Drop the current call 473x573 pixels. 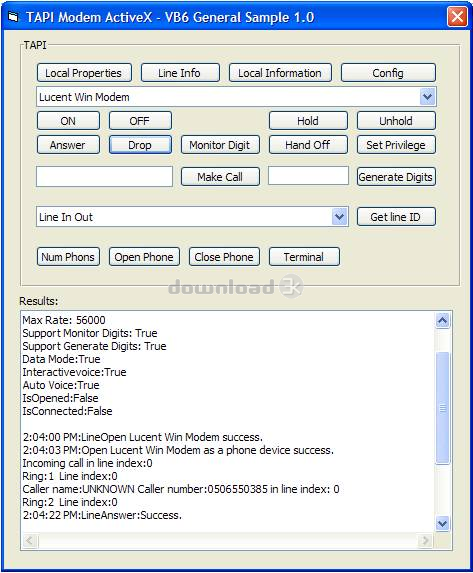(140, 145)
